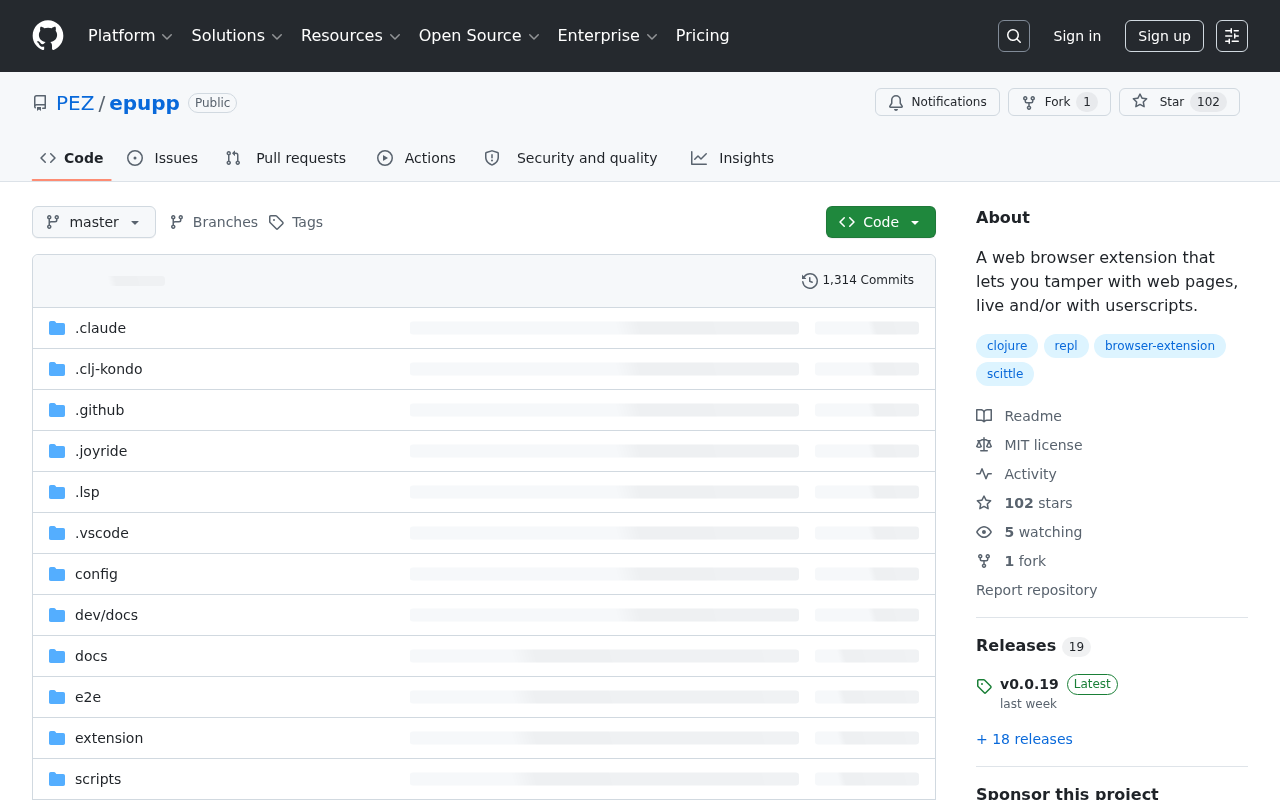Click the commits history clock icon
Image resolution: width=1280 pixels, height=800 pixels.
[x=810, y=281]
